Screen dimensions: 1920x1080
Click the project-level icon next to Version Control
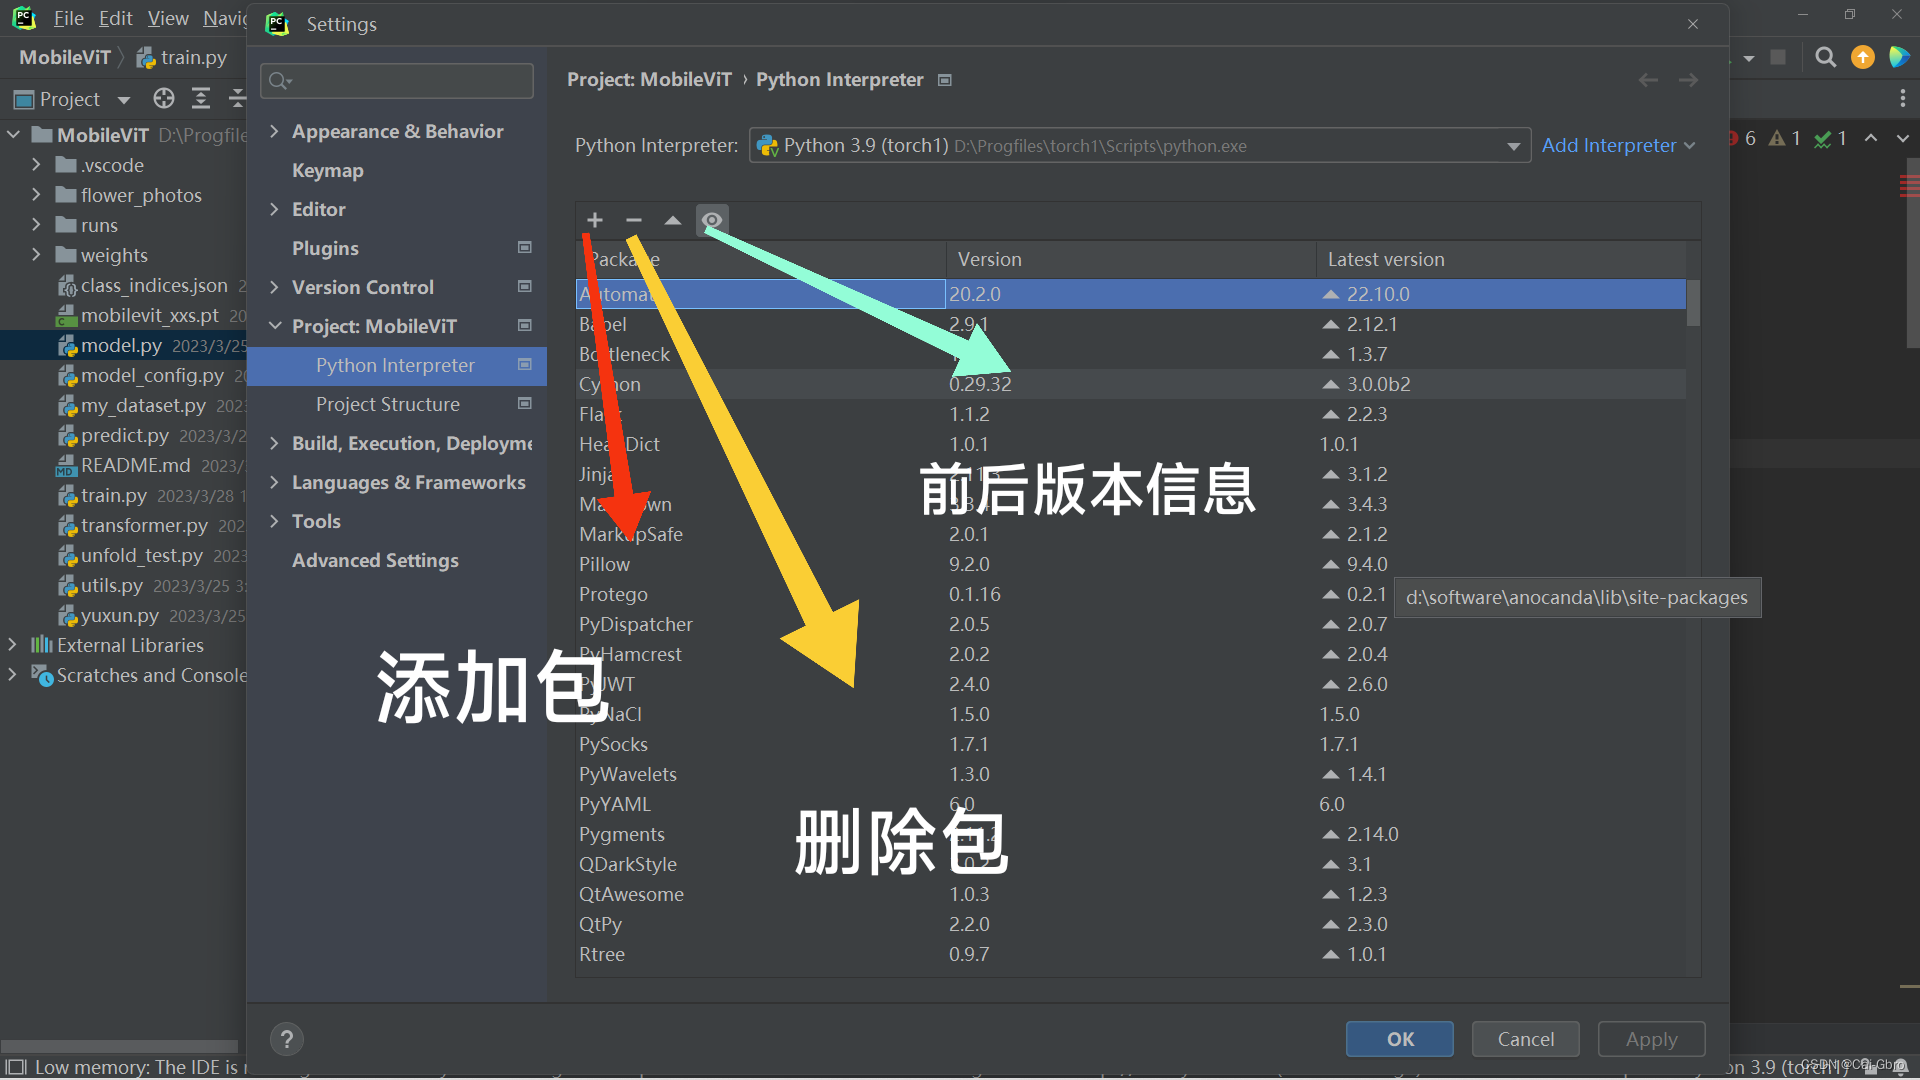525,286
